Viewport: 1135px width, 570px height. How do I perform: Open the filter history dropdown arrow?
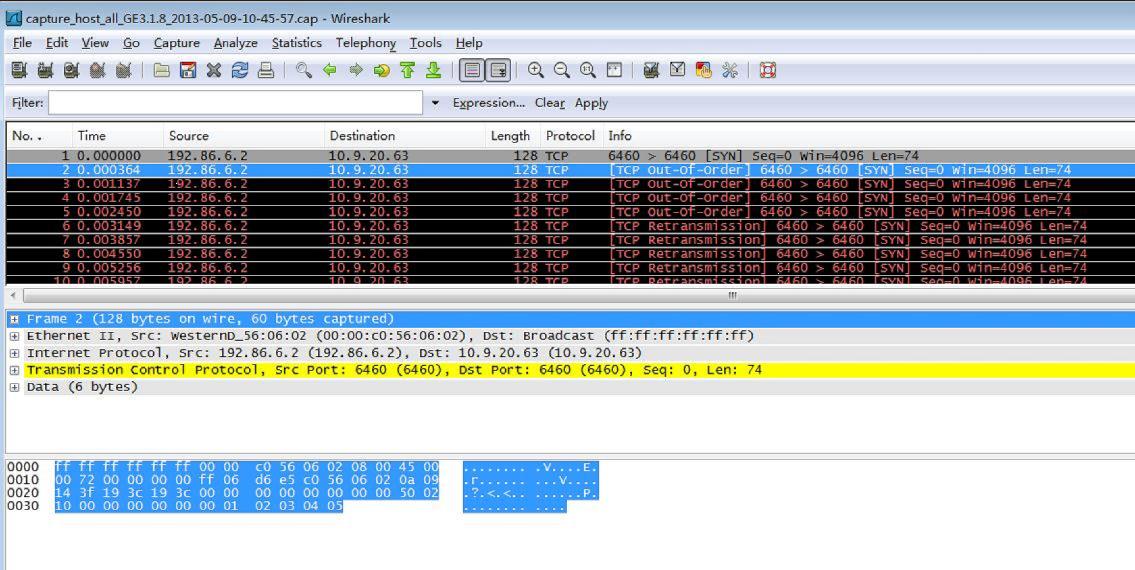pyautogui.click(x=435, y=103)
